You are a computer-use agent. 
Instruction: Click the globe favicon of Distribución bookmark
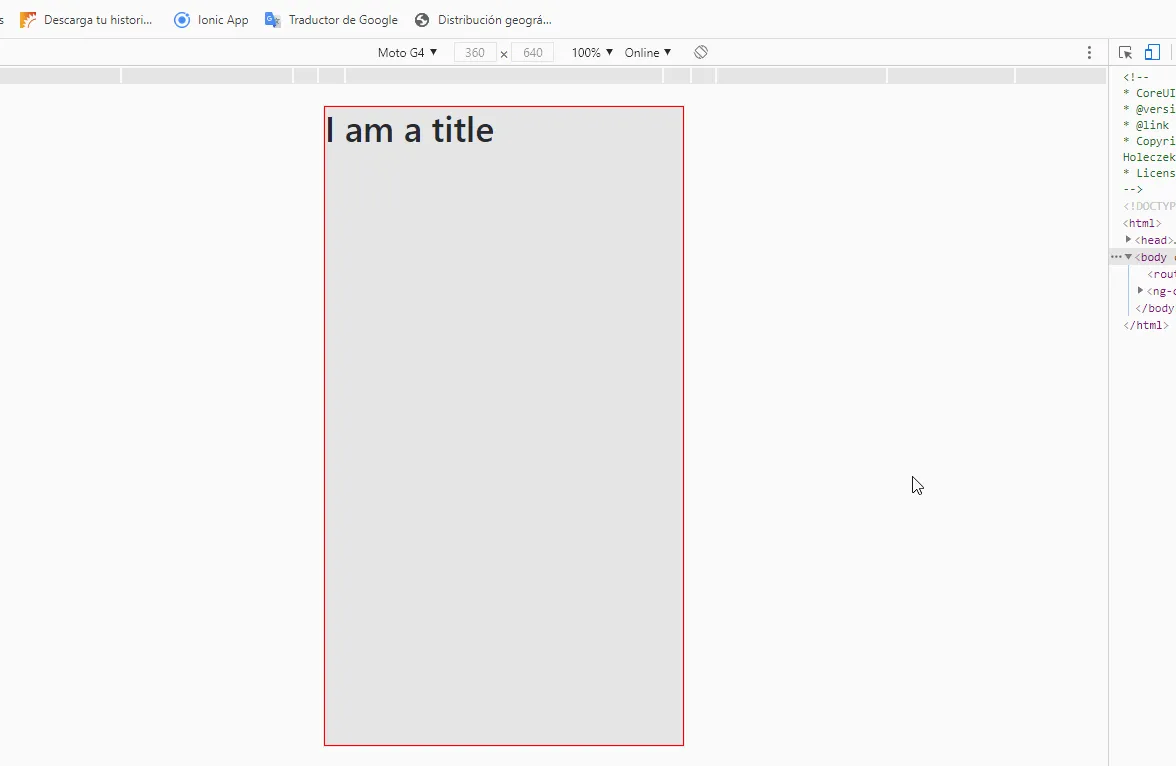pyautogui.click(x=422, y=20)
